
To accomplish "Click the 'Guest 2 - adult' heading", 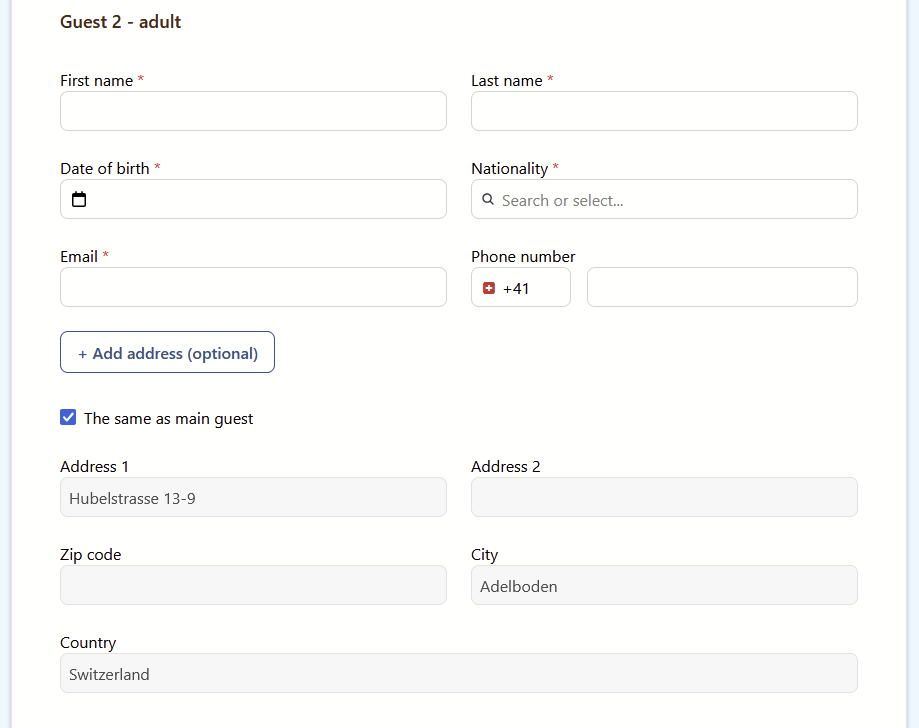I will [121, 21].
